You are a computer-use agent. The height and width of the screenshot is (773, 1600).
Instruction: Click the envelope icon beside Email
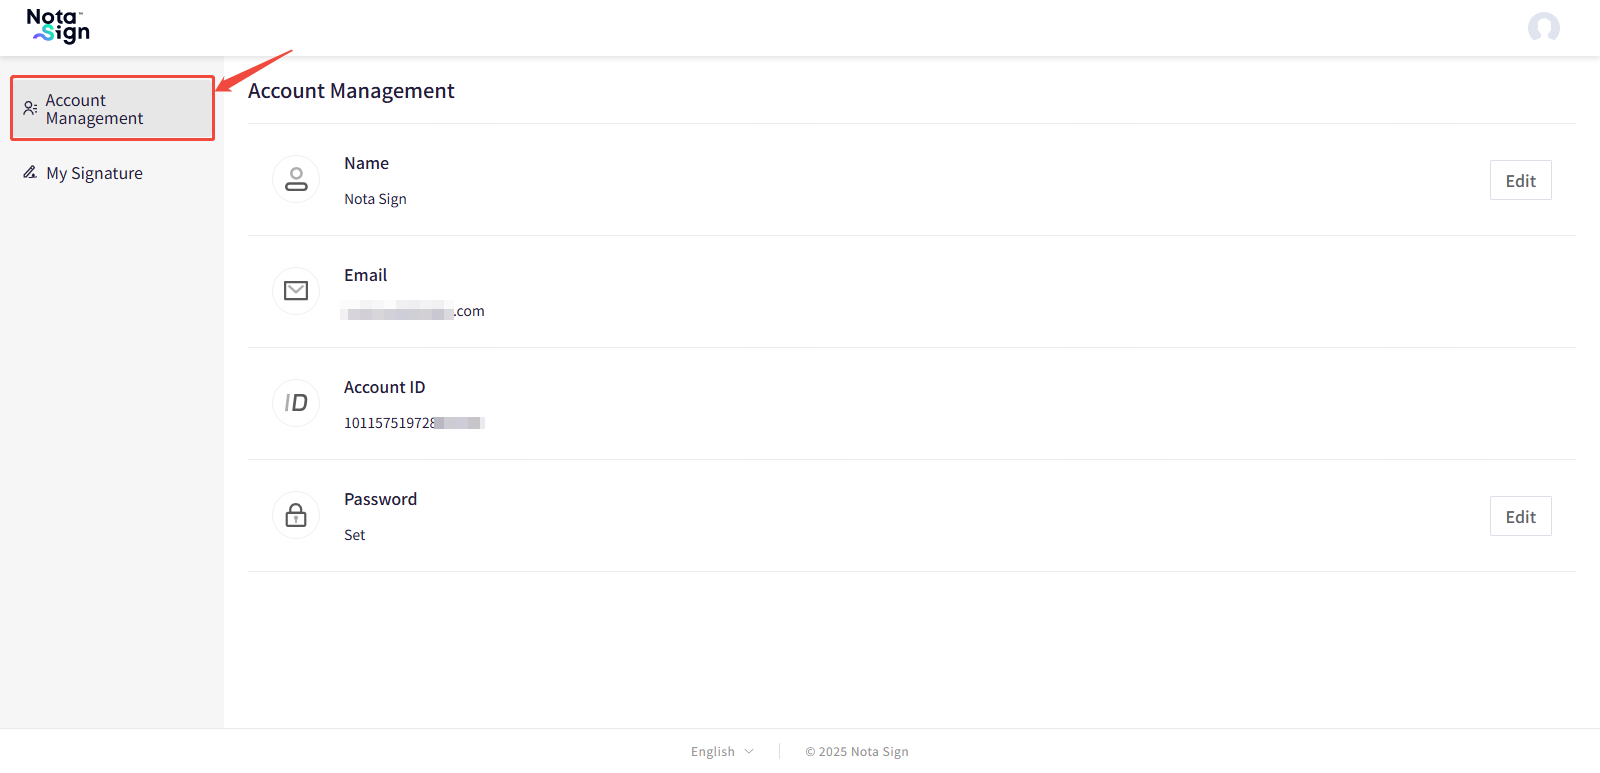coord(296,291)
